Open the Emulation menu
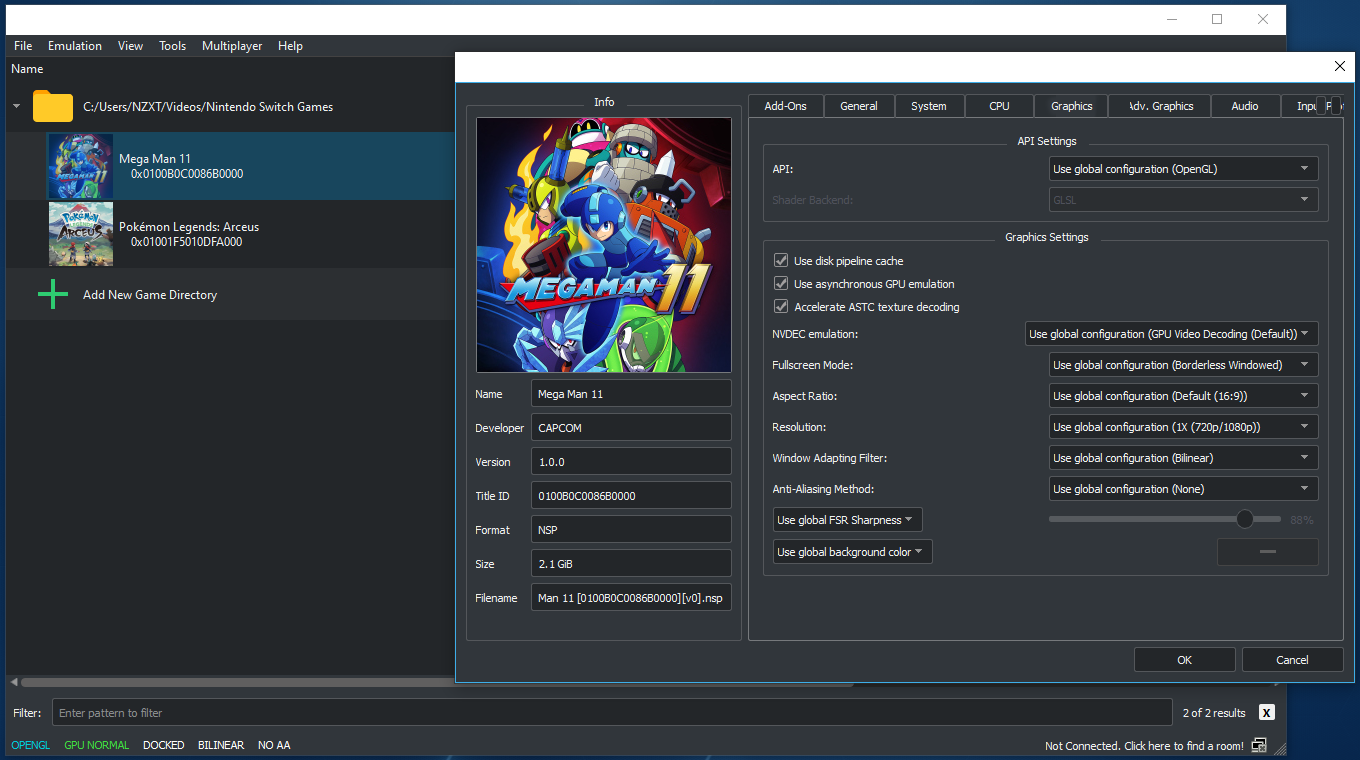The image size is (1360, 760). [75, 46]
